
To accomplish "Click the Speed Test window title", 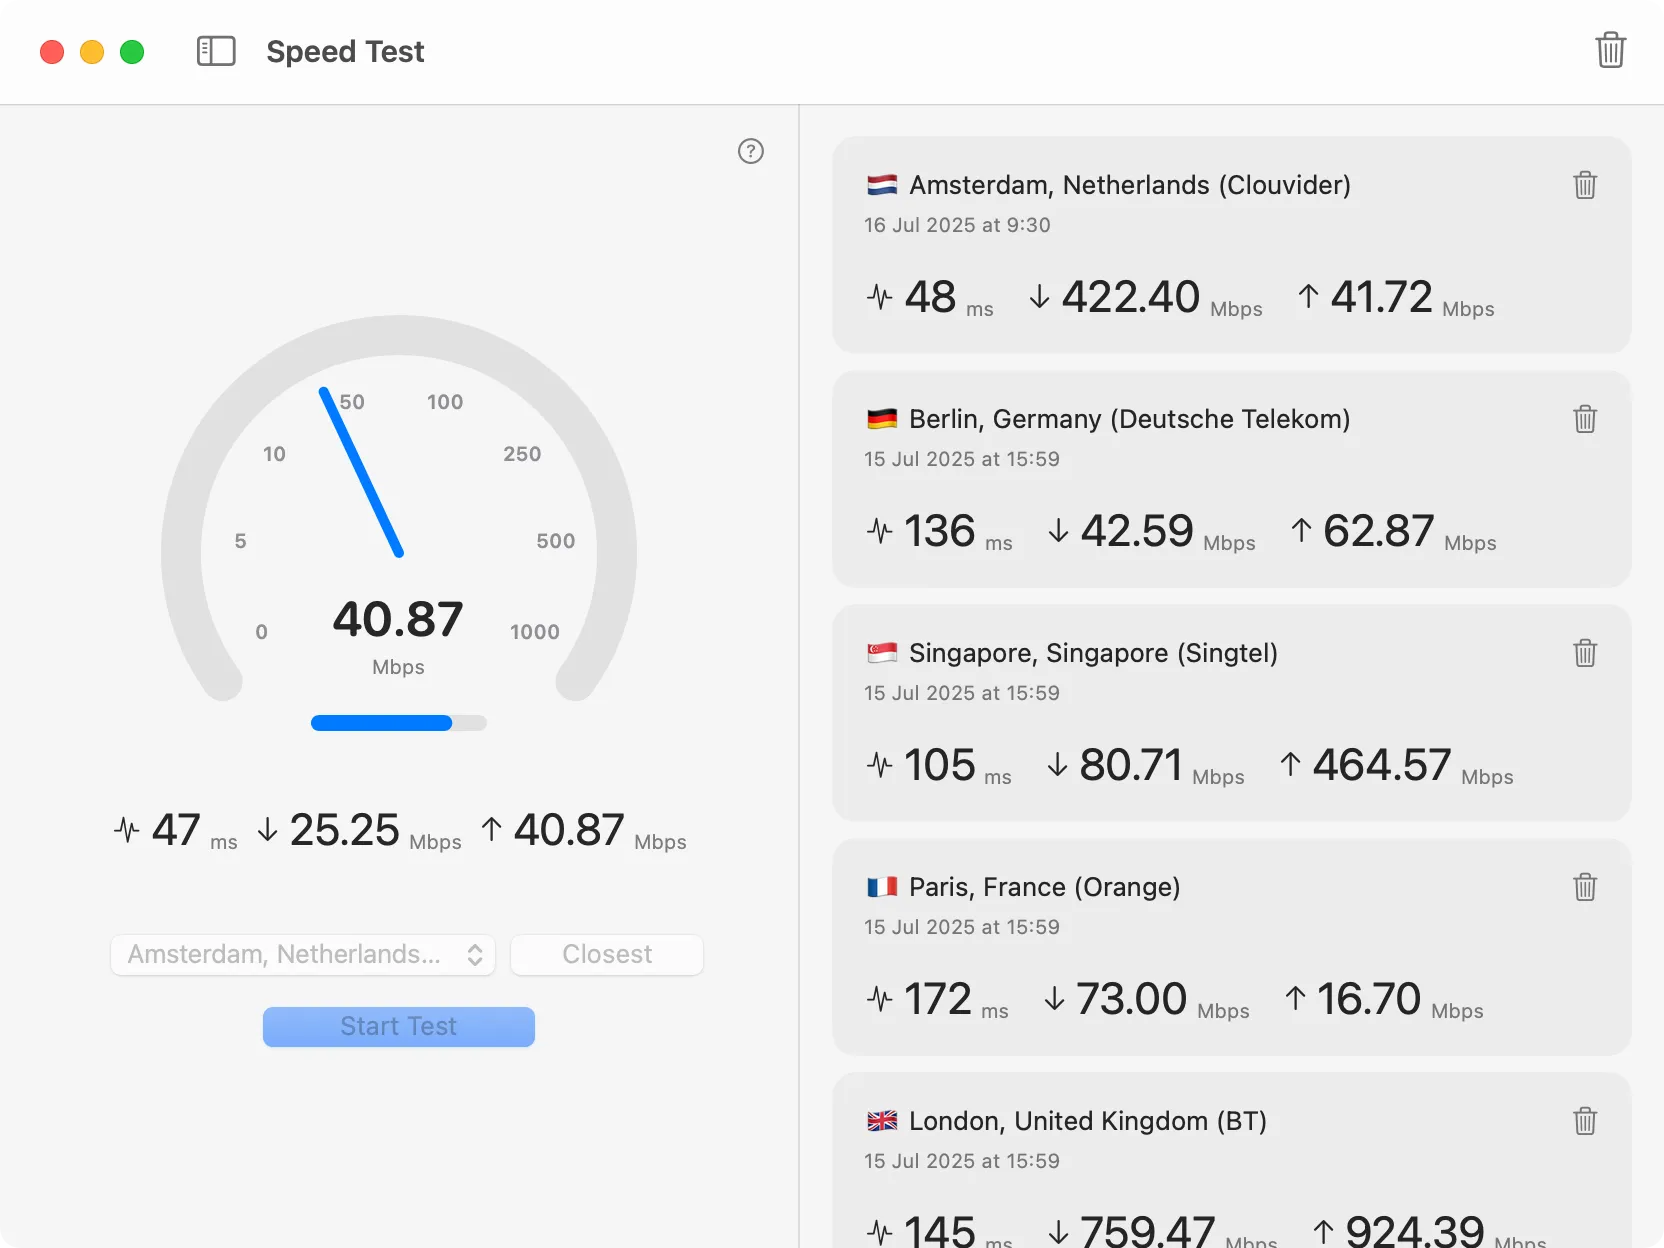I will 345,51.
